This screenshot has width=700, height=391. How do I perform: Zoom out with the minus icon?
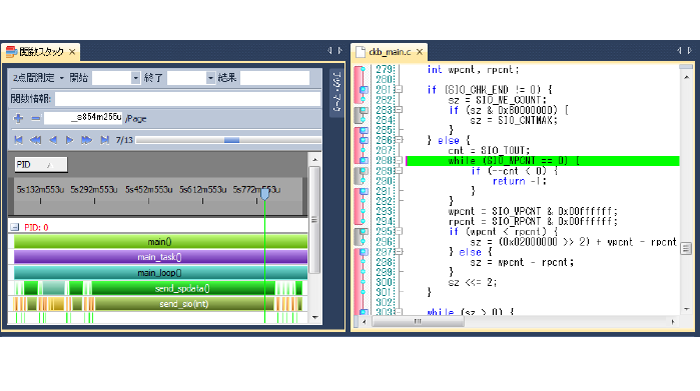36,118
